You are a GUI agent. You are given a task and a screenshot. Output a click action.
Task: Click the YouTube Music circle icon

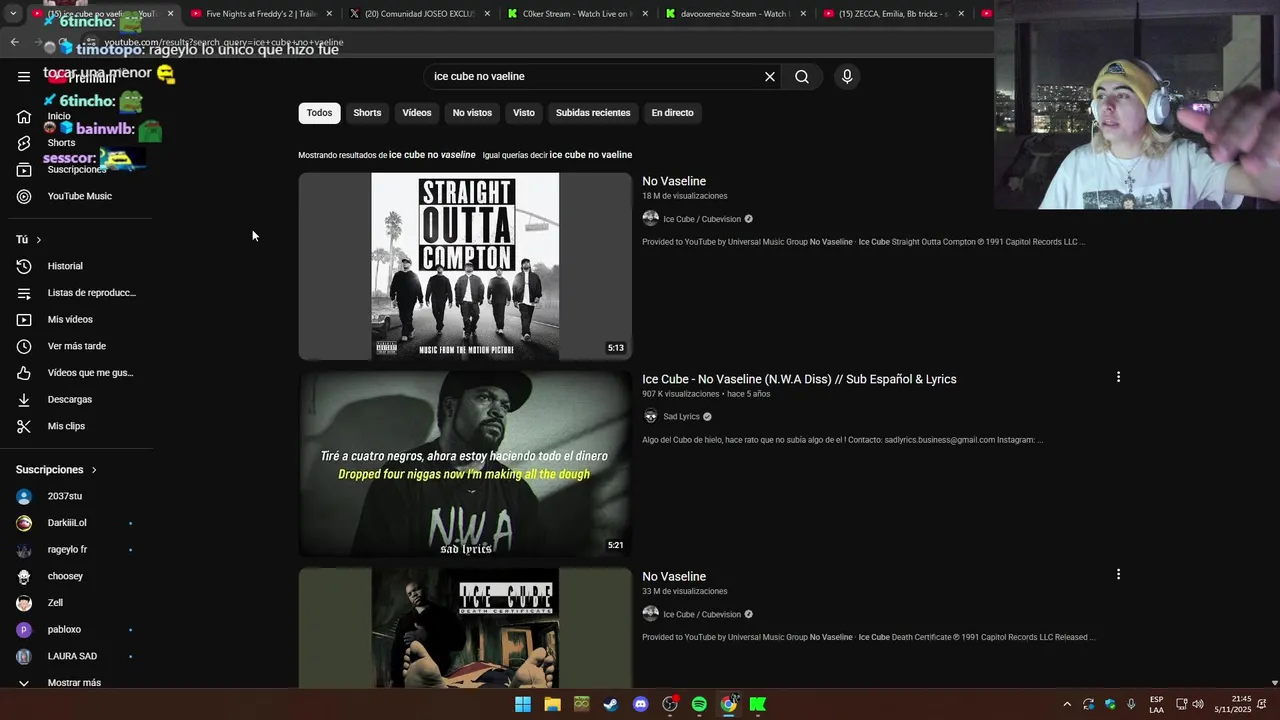(x=24, y=196)
